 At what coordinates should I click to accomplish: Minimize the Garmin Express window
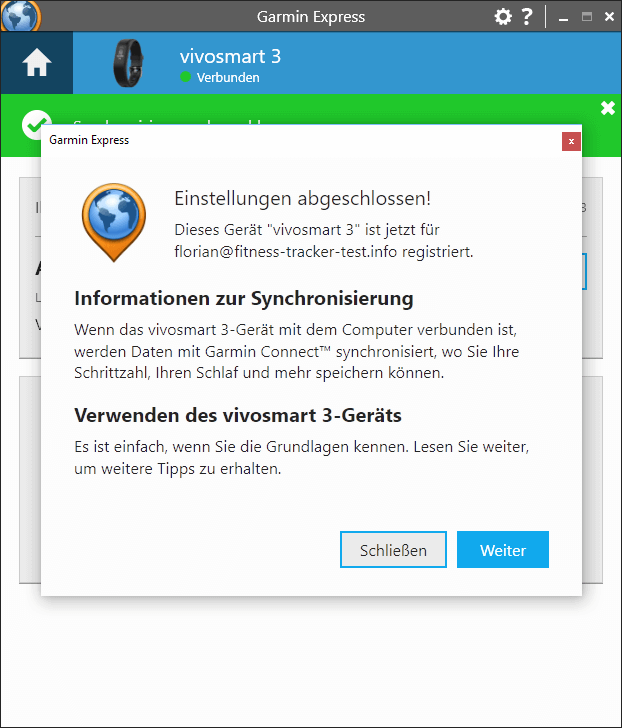tap(564, 18)
